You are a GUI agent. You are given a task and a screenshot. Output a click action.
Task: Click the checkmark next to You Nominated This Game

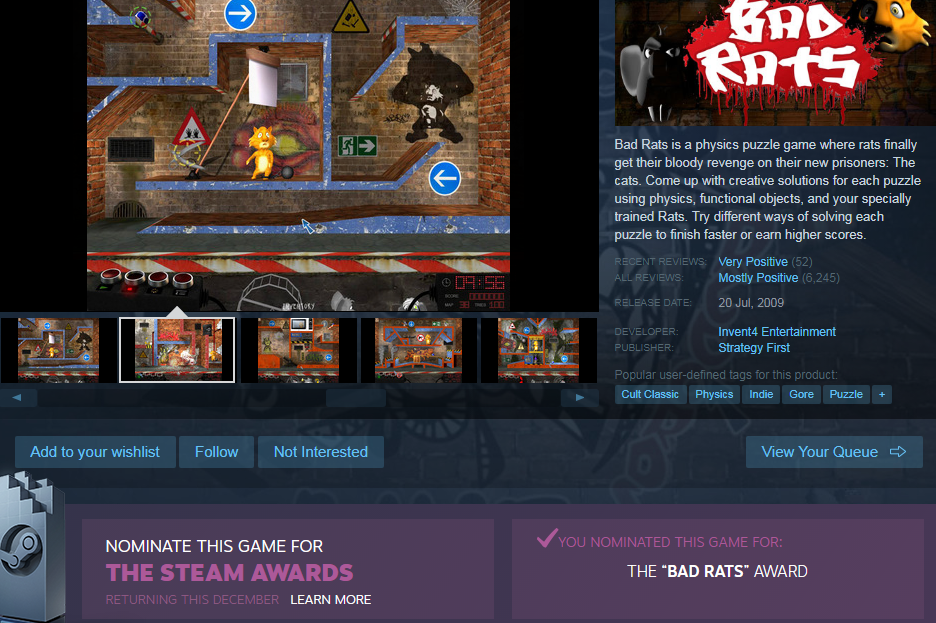pos(546,538)
